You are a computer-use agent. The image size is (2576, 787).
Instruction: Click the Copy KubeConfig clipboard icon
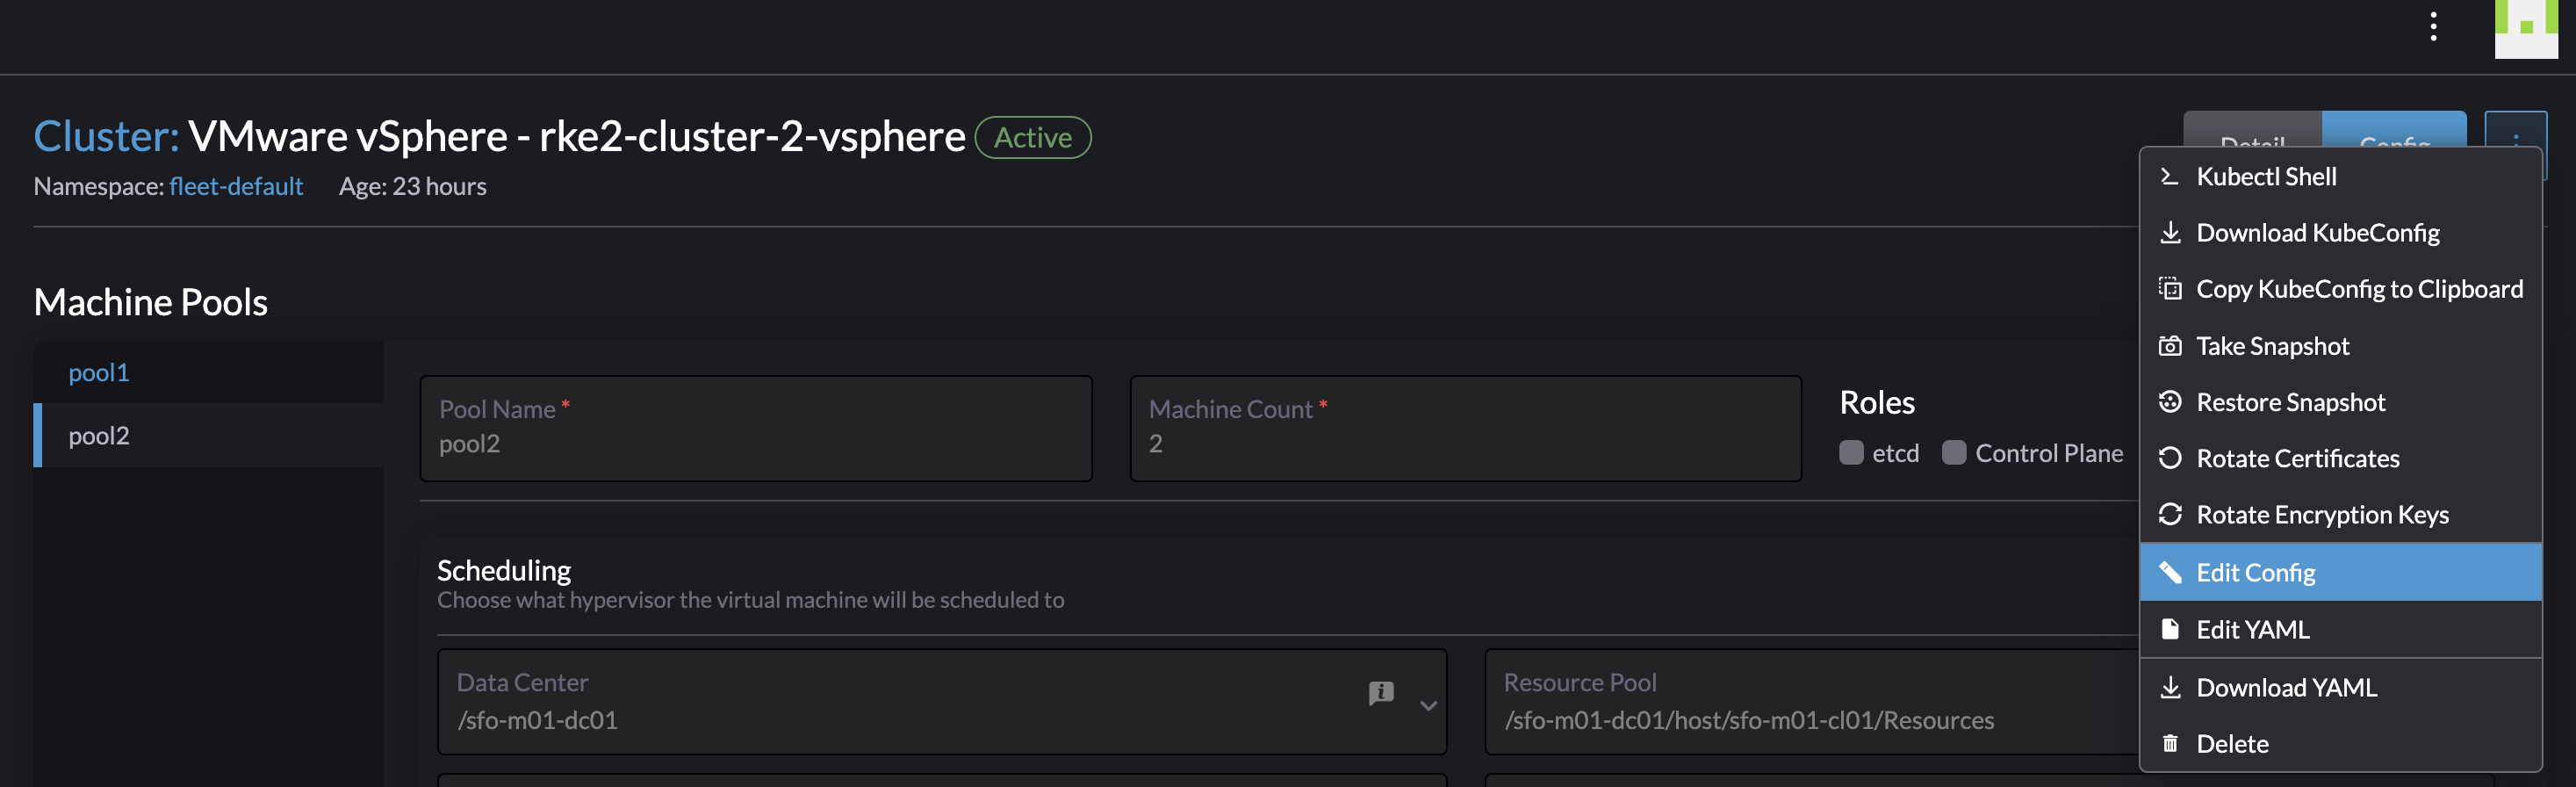[x=2169, y=289]
